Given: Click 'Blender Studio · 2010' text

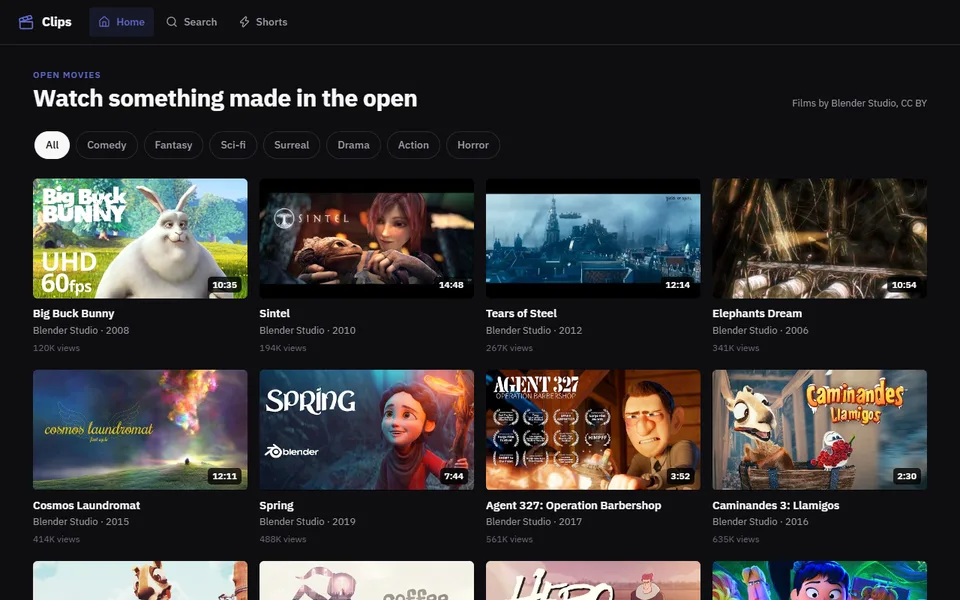Looking at the screenshot, I should 307,331.
